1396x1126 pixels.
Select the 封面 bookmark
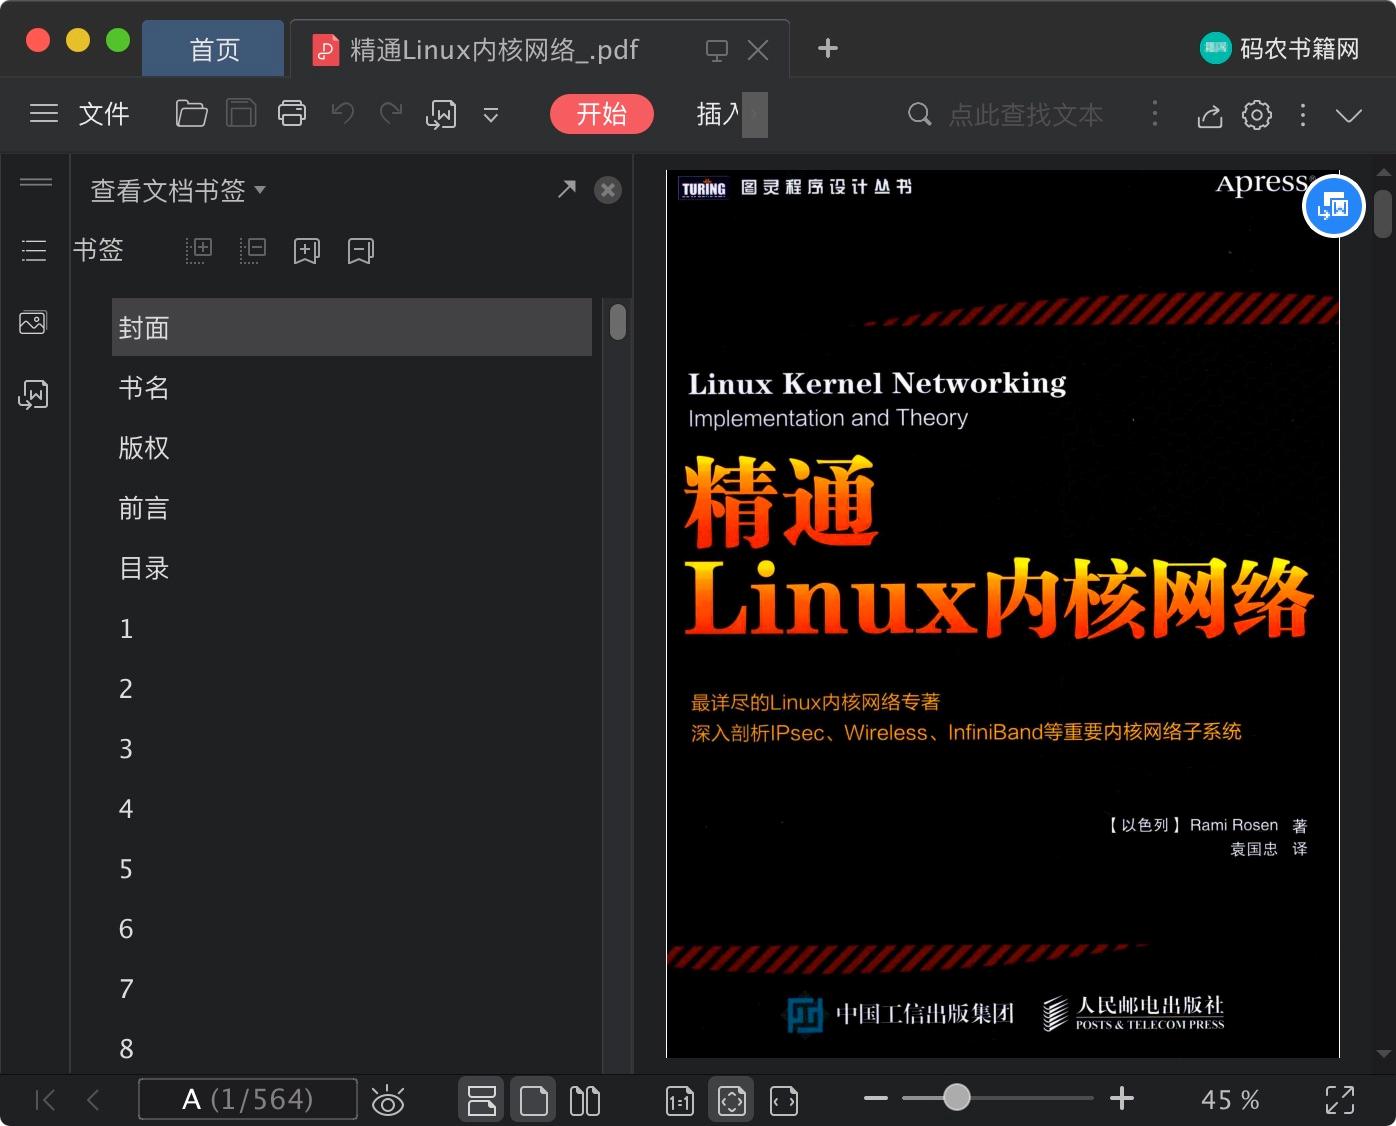coord(352,327)
